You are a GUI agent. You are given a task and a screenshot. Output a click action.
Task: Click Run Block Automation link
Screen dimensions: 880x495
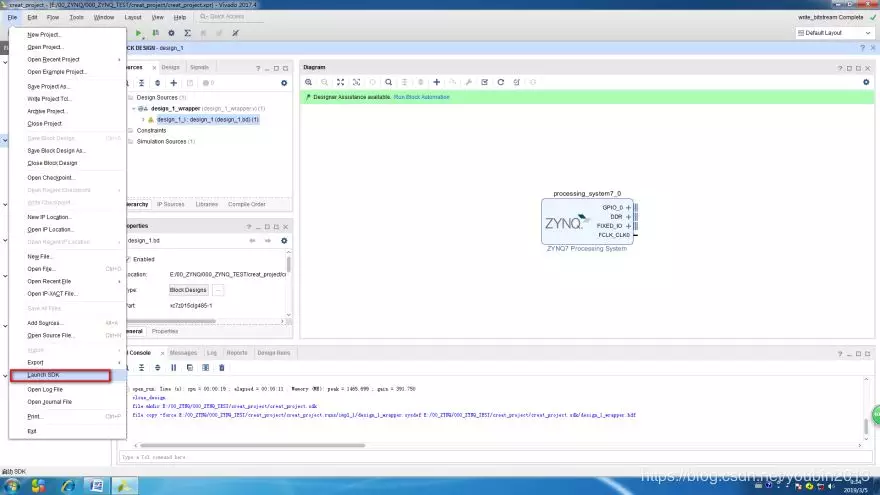click(421, 97)
